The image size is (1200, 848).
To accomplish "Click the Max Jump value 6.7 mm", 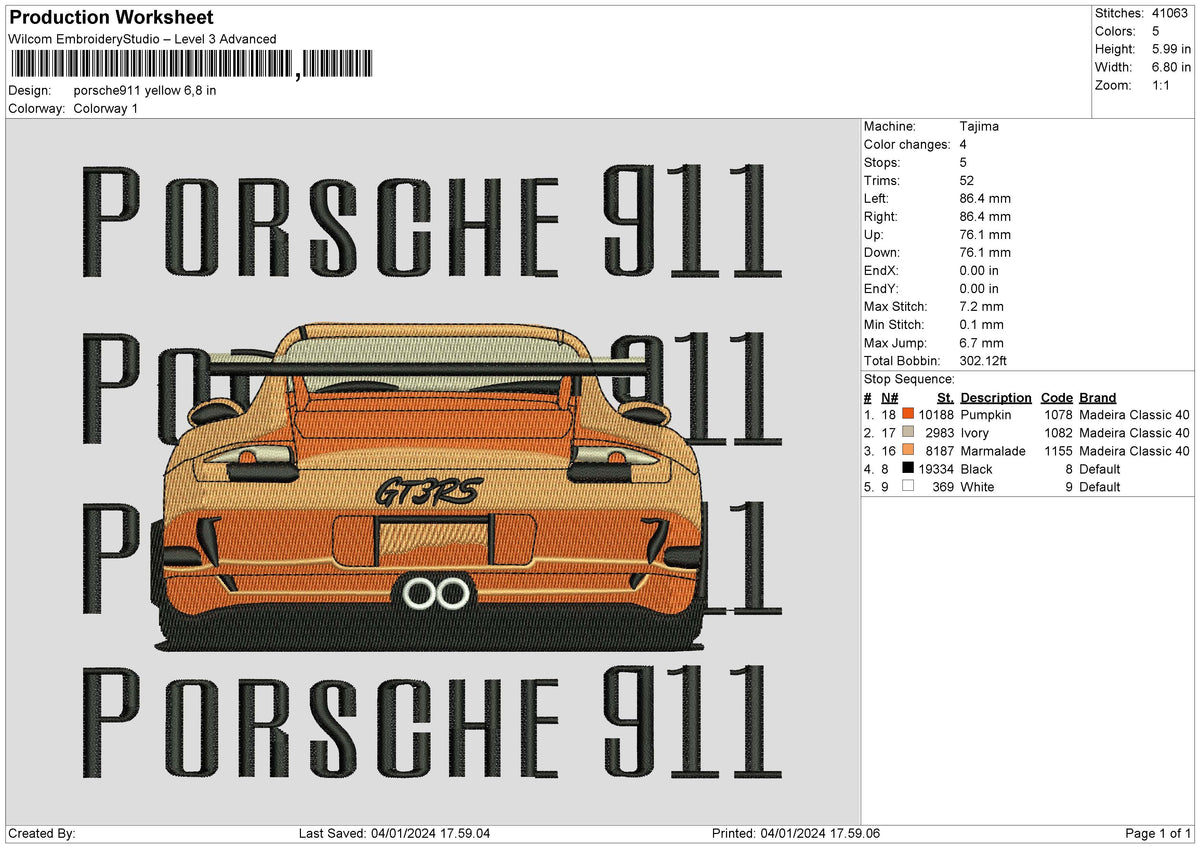I will coord(981,342).
